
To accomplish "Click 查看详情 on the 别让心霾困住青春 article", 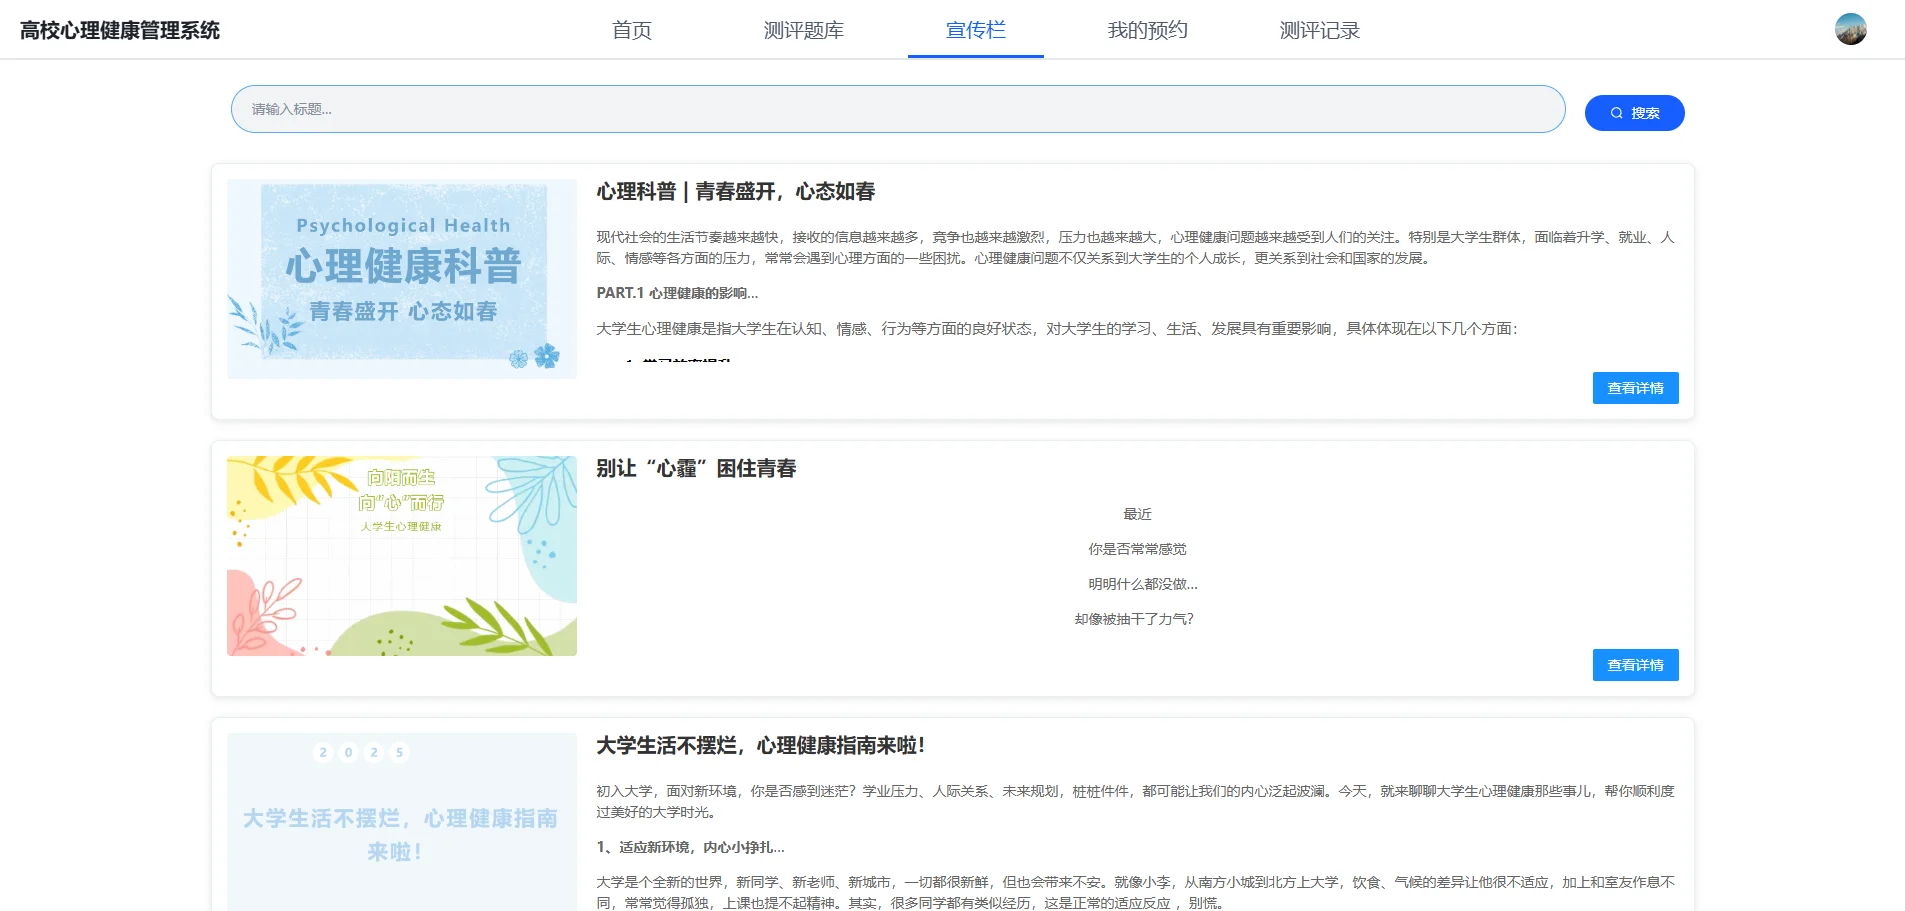I will tap(1635, 665).
